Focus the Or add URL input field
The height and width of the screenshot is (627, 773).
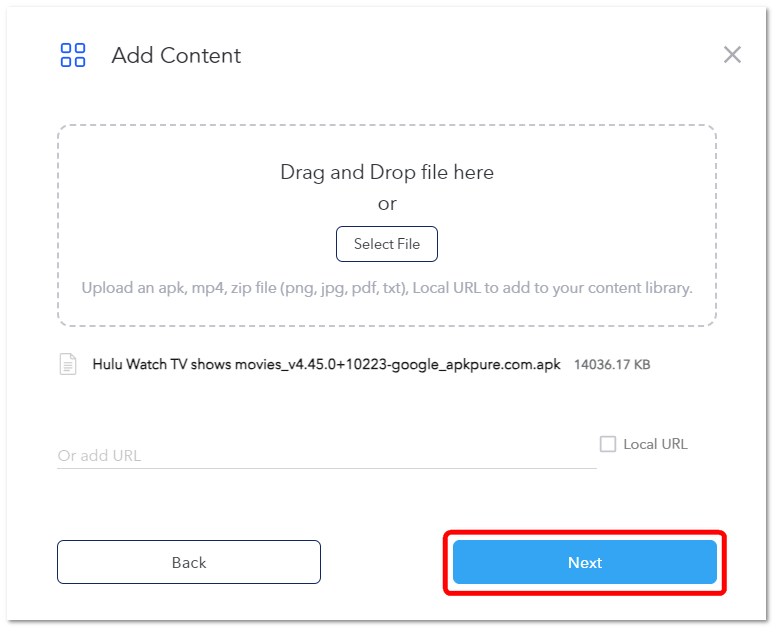click(x=327, y=455)
